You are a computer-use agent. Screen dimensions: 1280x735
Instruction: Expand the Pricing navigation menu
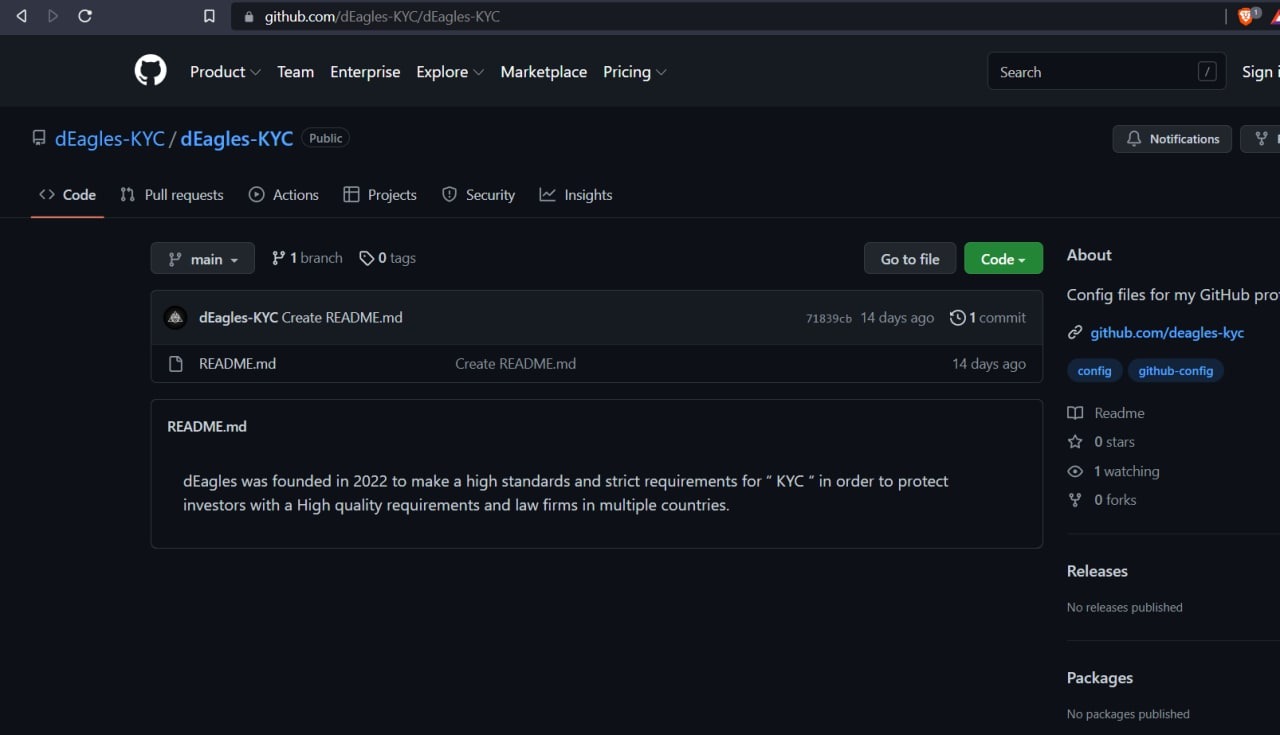coord(635,72)
